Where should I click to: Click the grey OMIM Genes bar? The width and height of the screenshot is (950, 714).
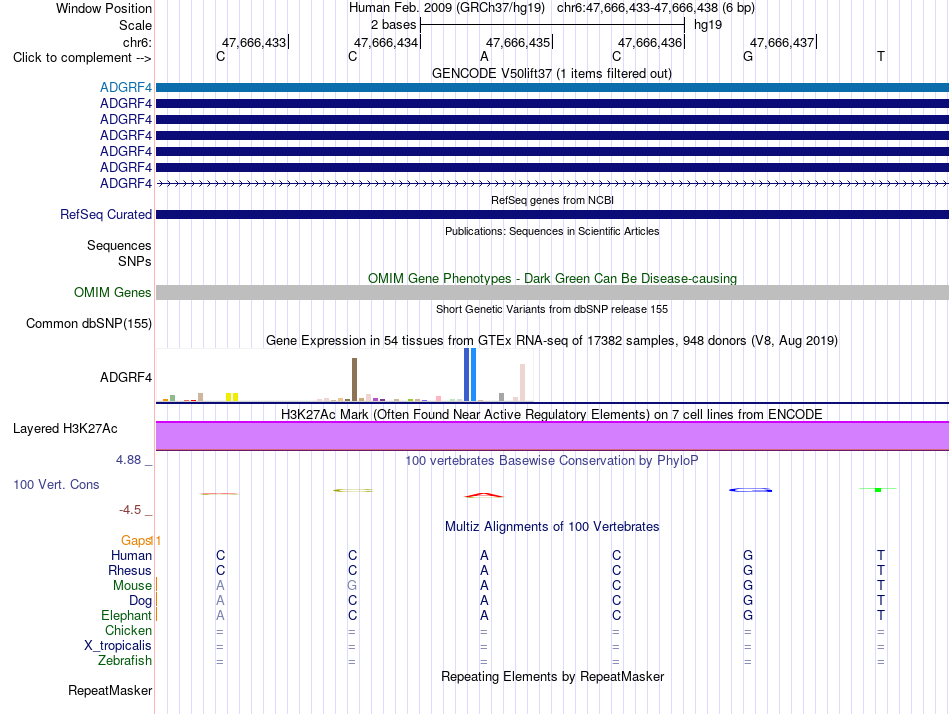click(552, 293)
